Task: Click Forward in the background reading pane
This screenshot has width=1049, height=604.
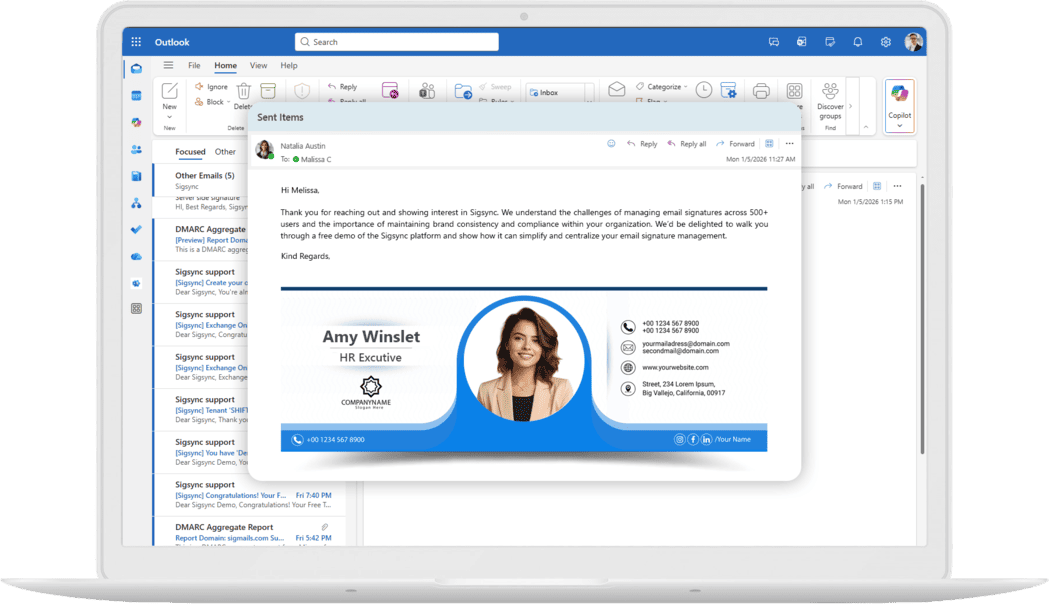Action: pyautogui.click(x=844, y=187)
